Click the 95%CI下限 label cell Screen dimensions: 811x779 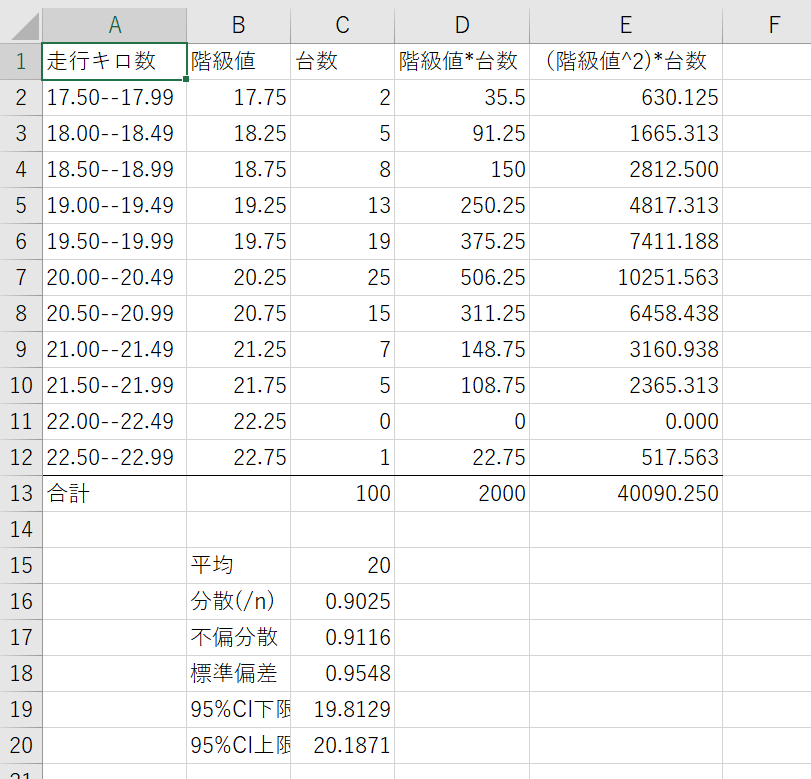click(238, 710)
